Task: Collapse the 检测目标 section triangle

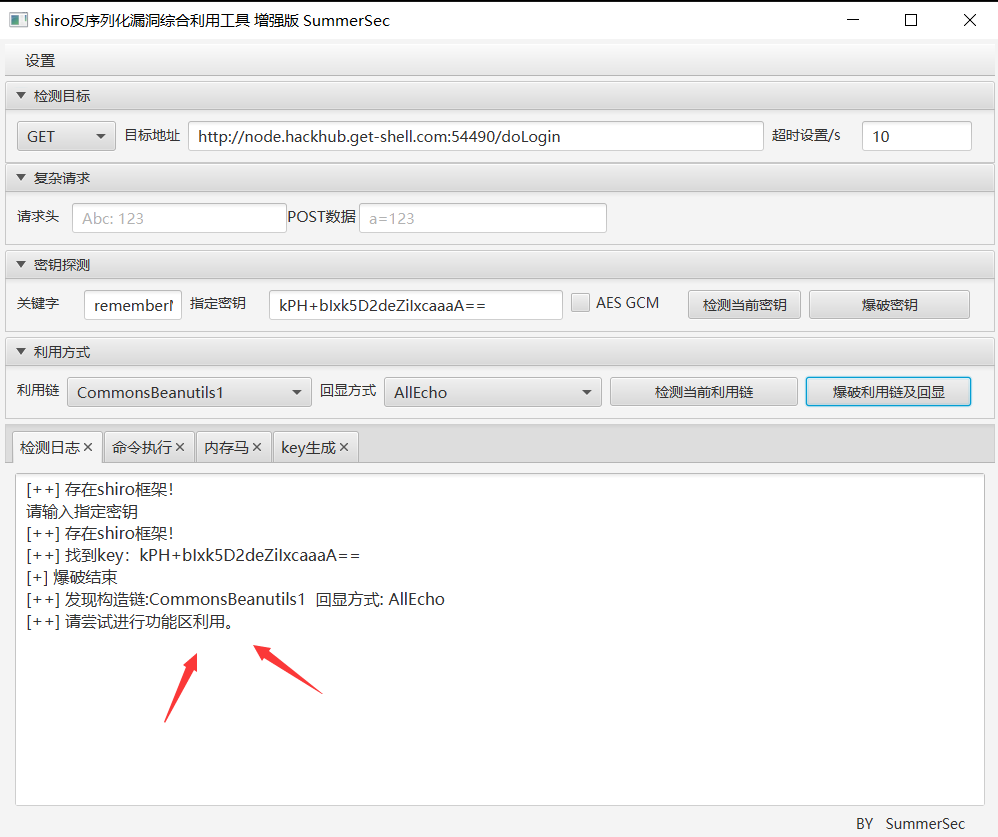Action: click(19, 94)
